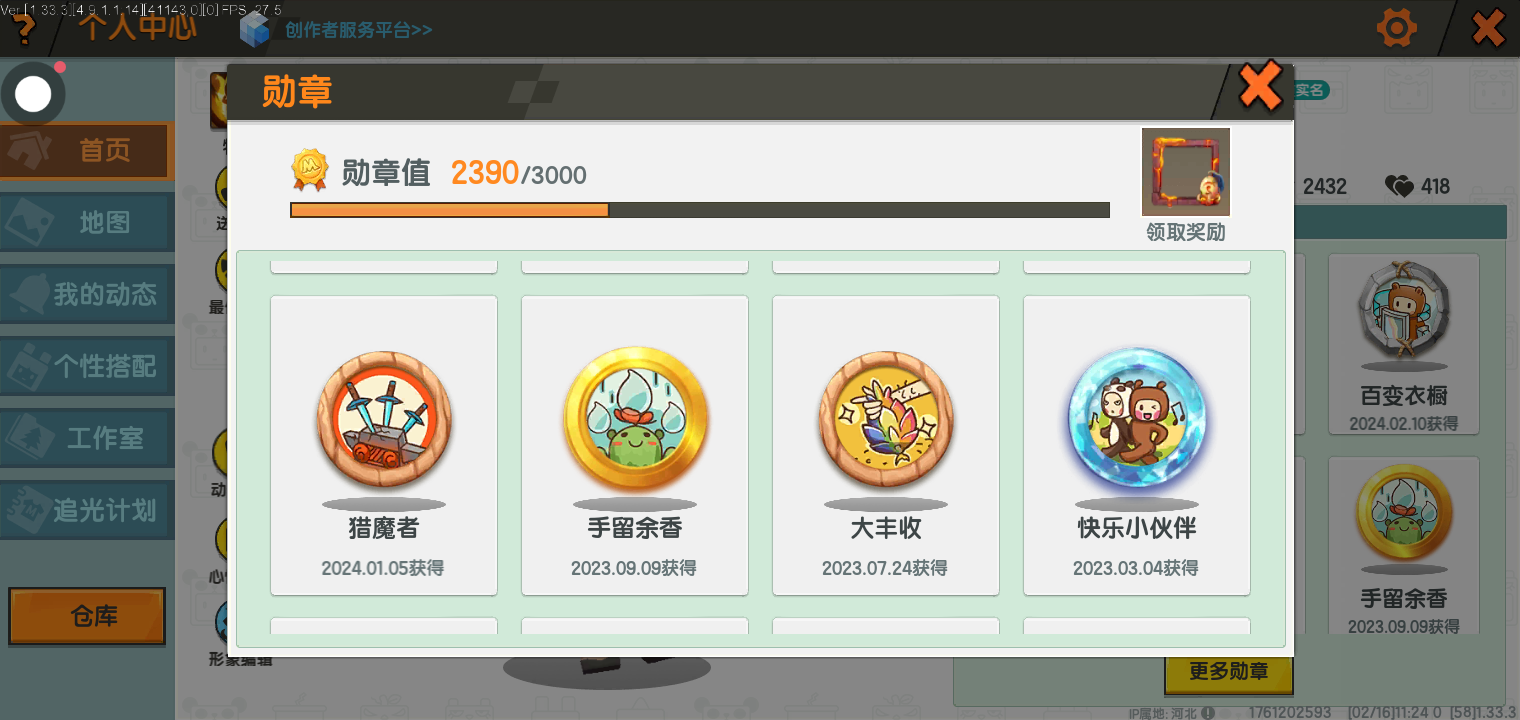The image size is (1520, 720).
Task: Open the 猎魔者 badge icon
Action: (384, 419)
